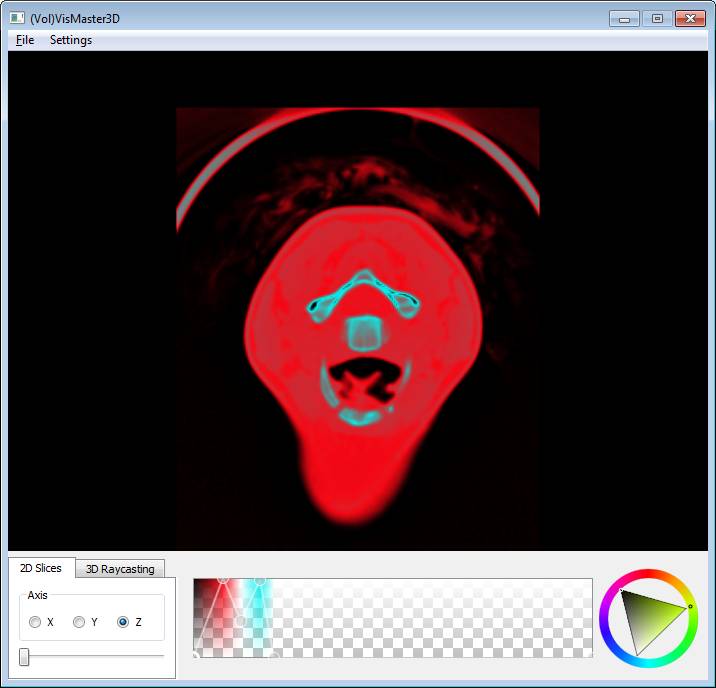Viewport: 716px width, 688px height.
Task: Close the VisMaster3D window
Action: 690,18
